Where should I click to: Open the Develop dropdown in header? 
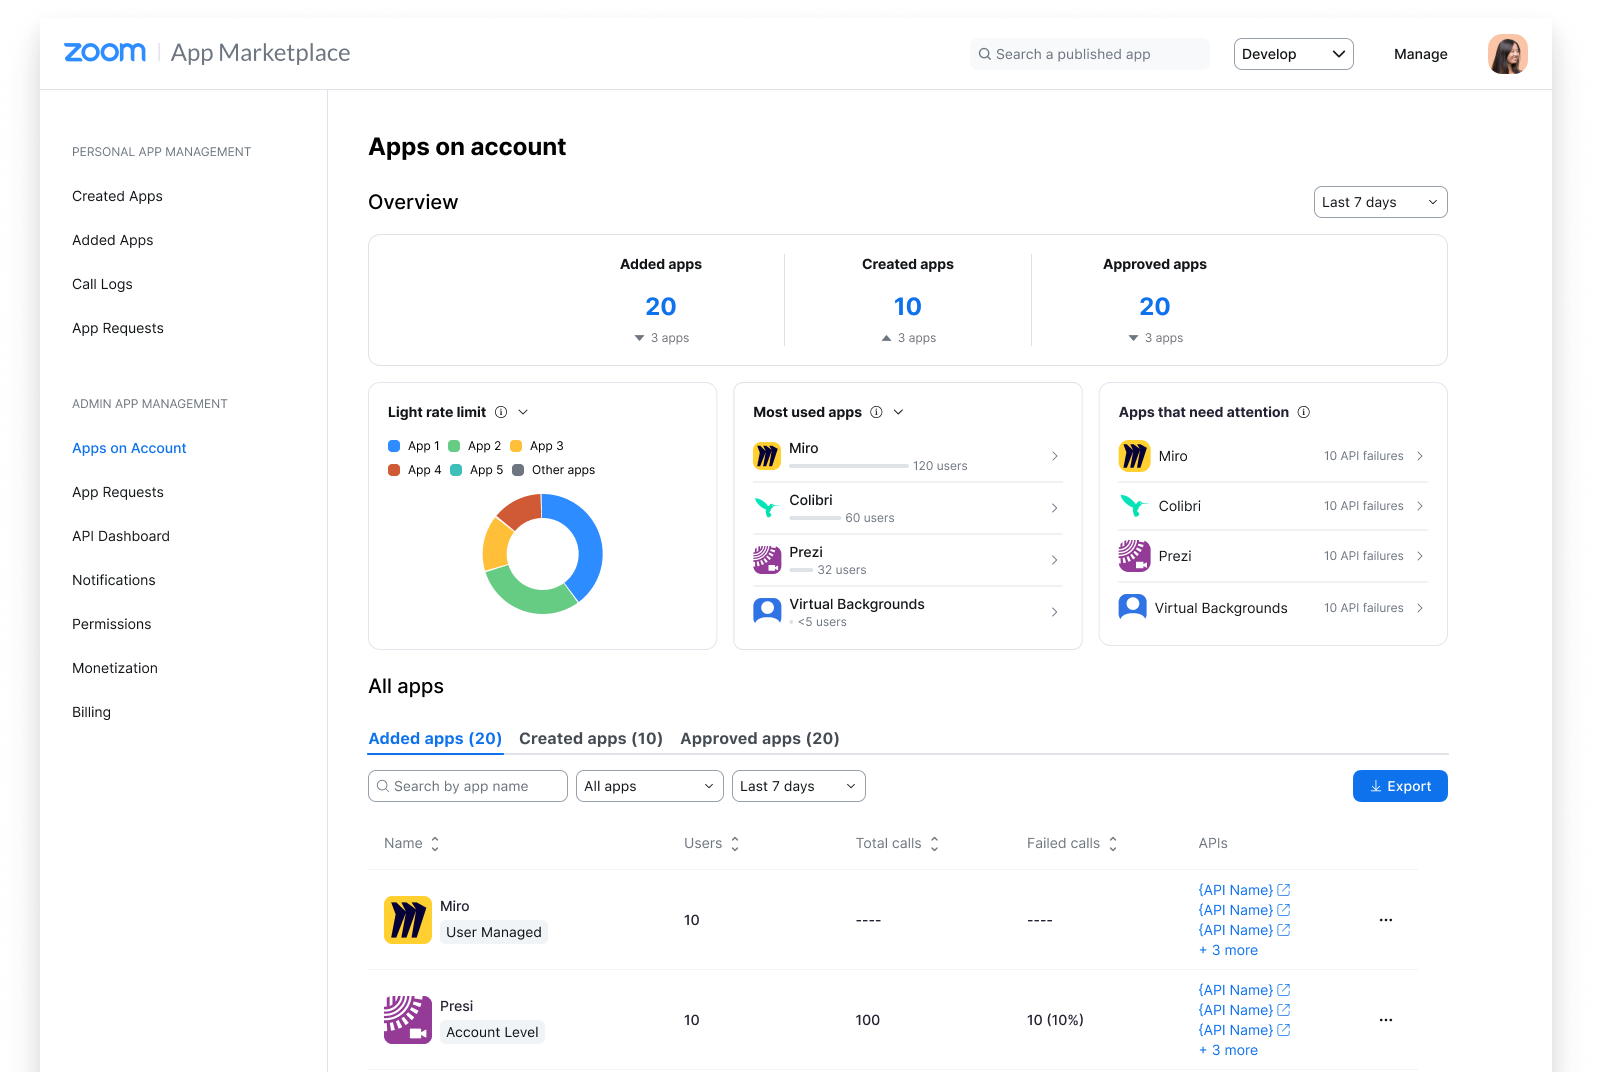click(x=1293, y=54)
